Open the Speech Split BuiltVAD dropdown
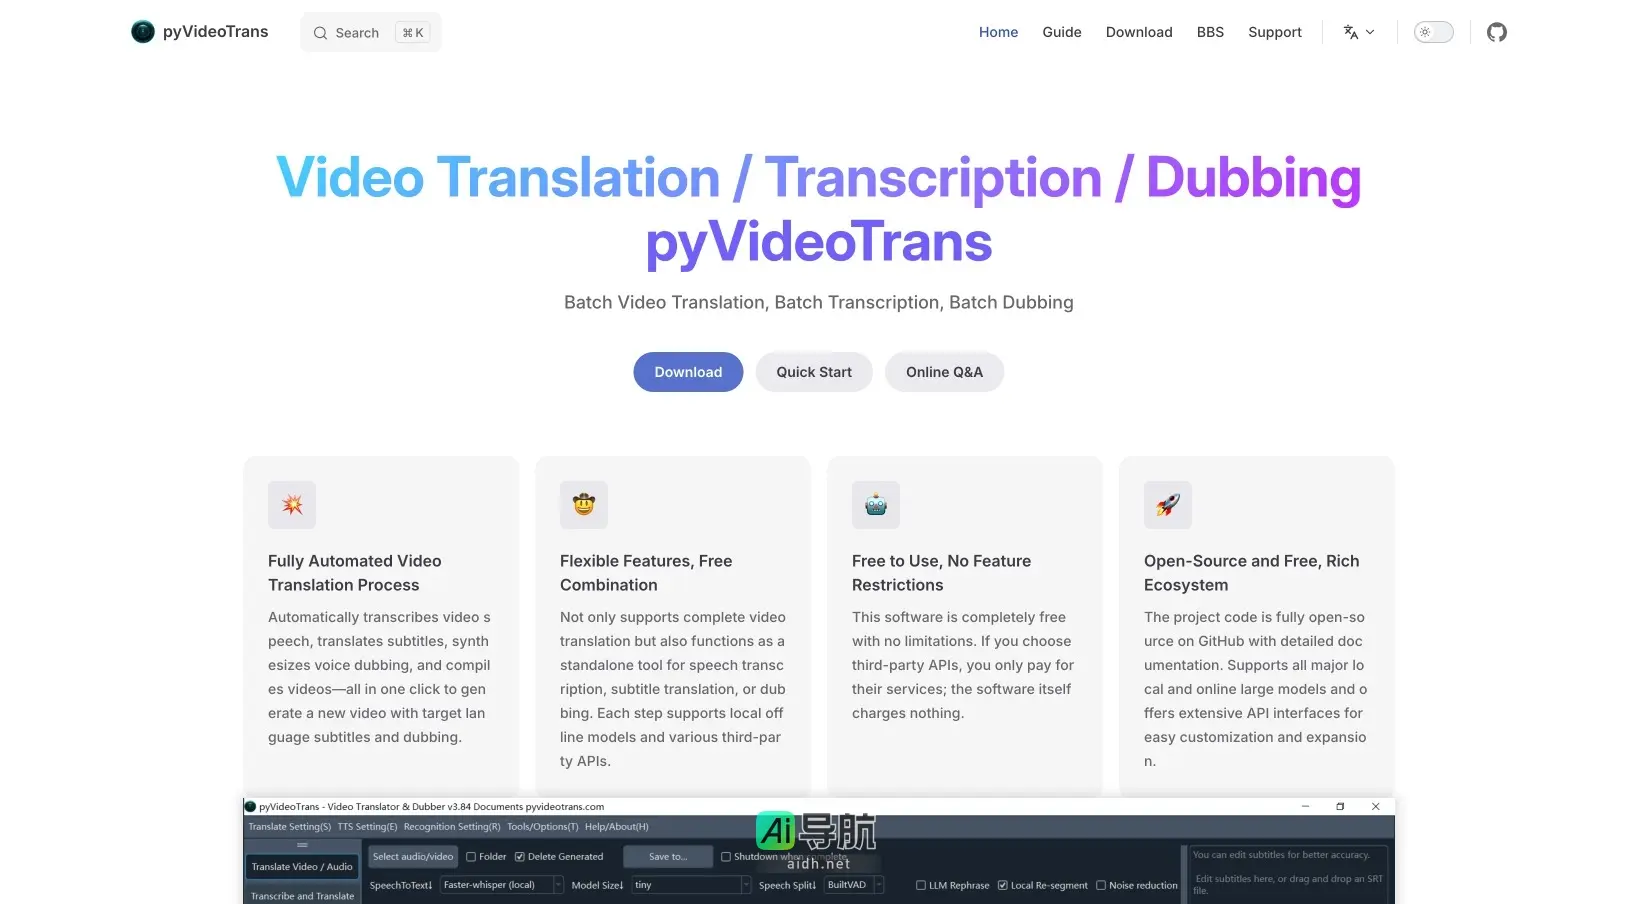 tap(855, 885)
